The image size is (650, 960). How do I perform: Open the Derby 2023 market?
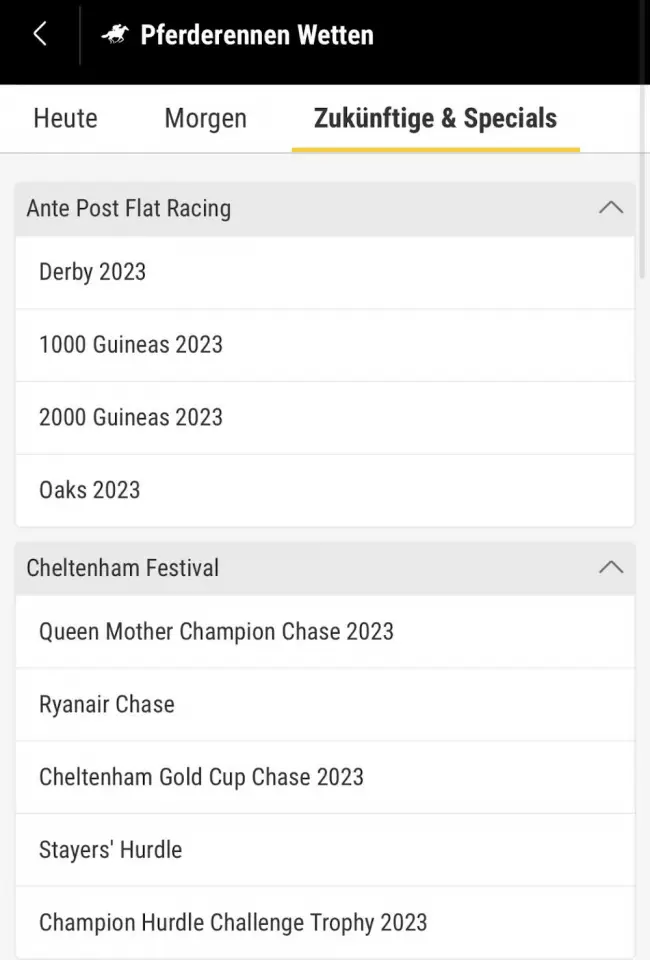[325, 272]
